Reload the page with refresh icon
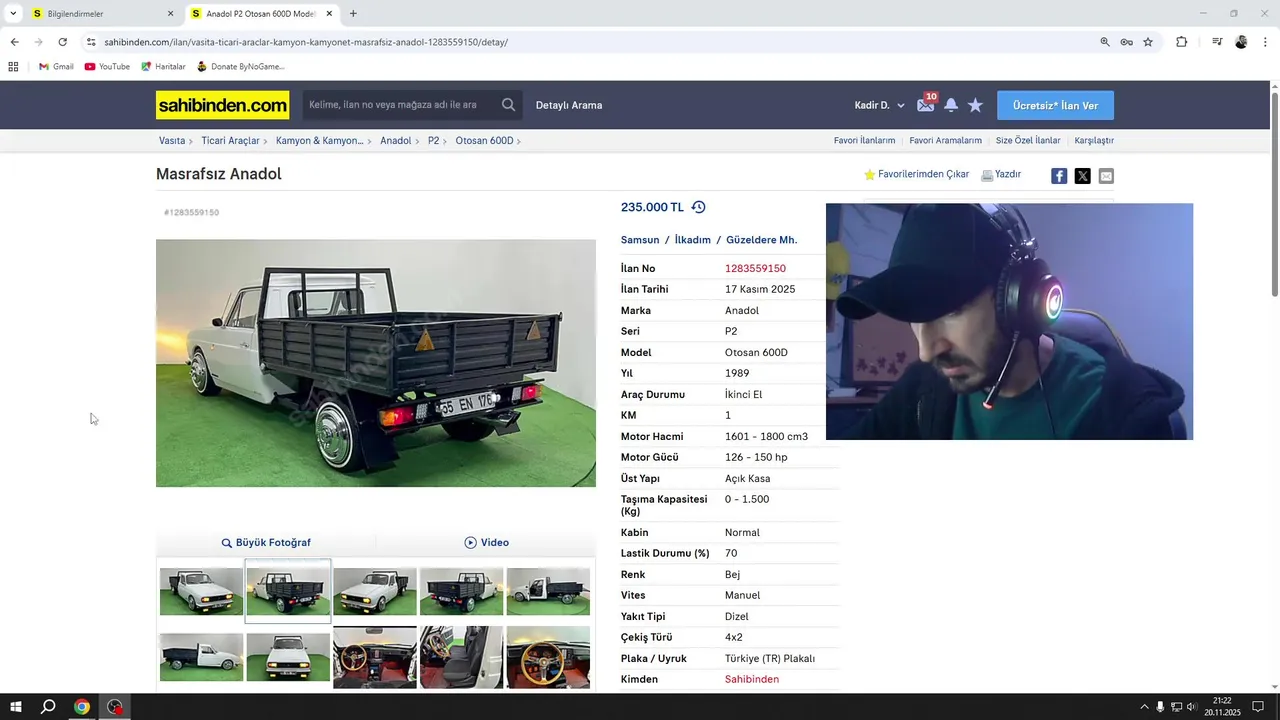Screen dimensions: 1280x720 pos(62,42)
